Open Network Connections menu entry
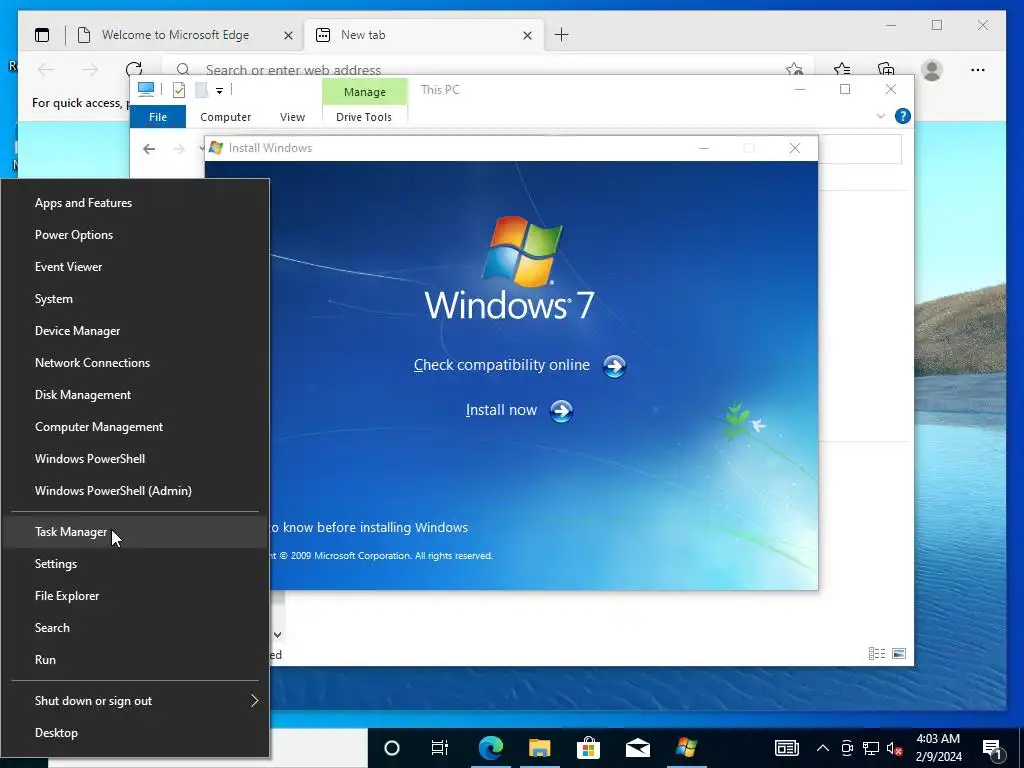Screen dimensions: 1024x768 pyautogui.click(x=136, y=363)
